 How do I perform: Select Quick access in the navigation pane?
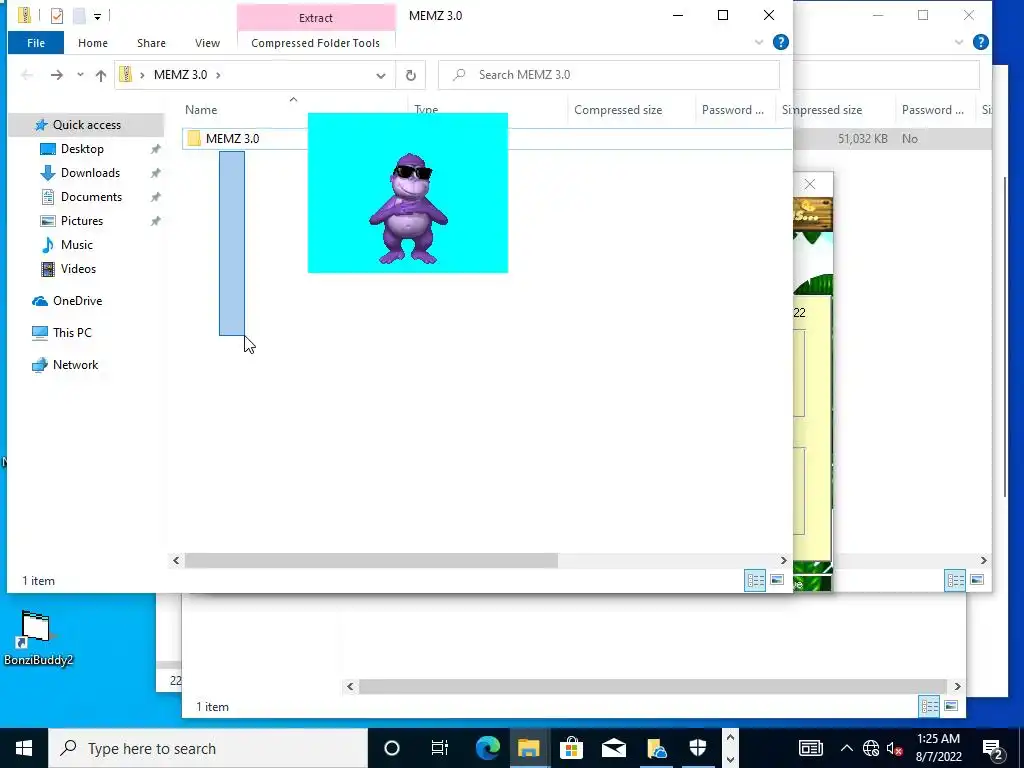[x=86, y=125]
